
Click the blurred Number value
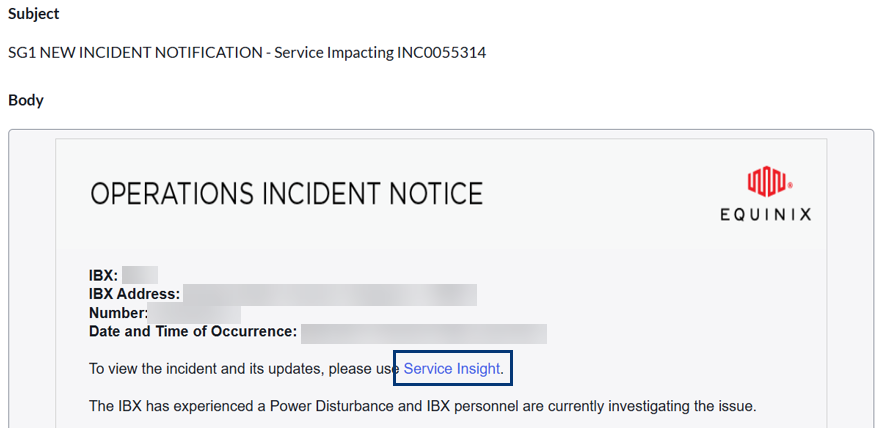click(194, 314)
